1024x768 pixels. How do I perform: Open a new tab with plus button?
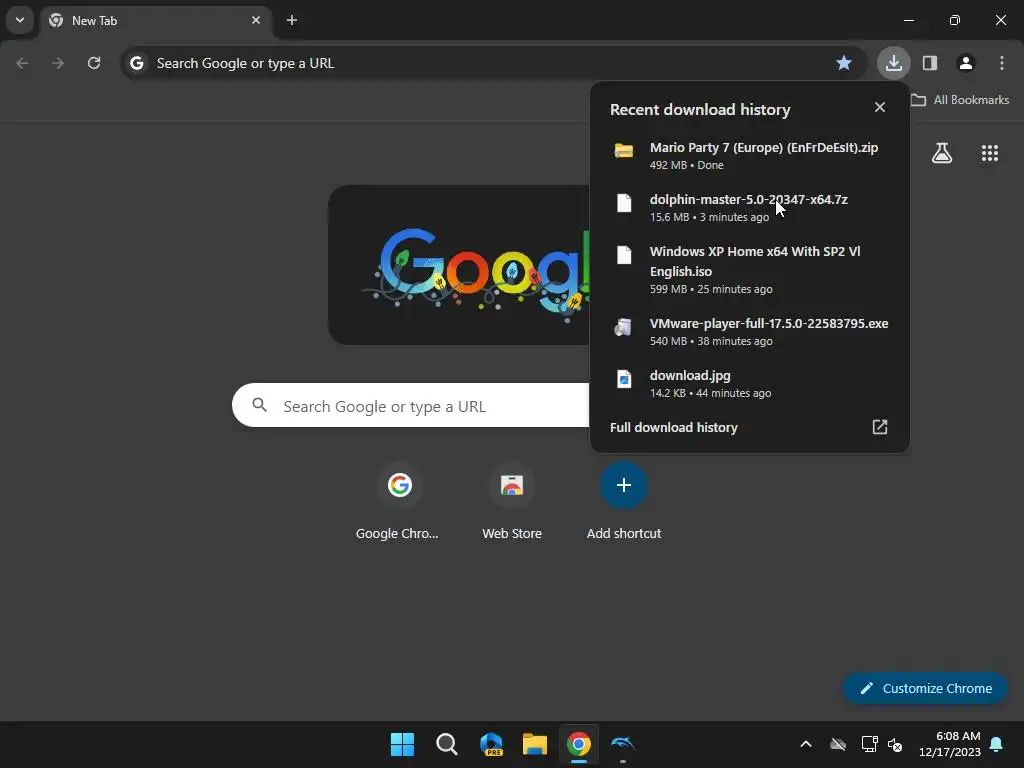[x=292, y=20]
